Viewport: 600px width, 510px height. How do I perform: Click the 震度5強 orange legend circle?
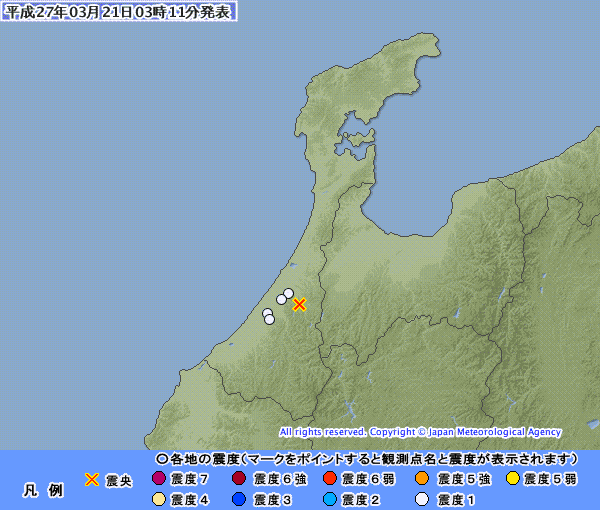(x=422, y=478)
